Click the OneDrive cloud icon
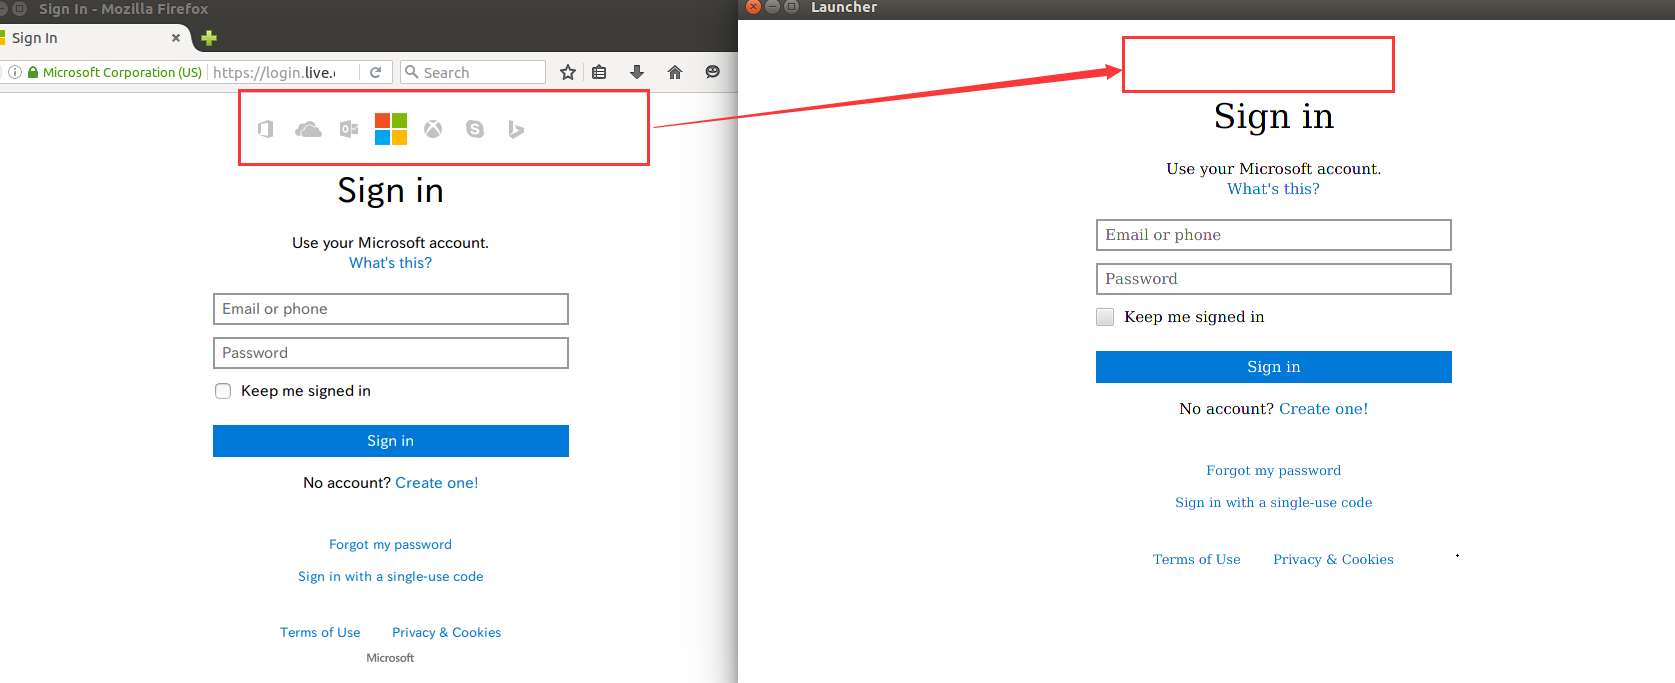The image size is (1675, 683). [x=308, y=129]
